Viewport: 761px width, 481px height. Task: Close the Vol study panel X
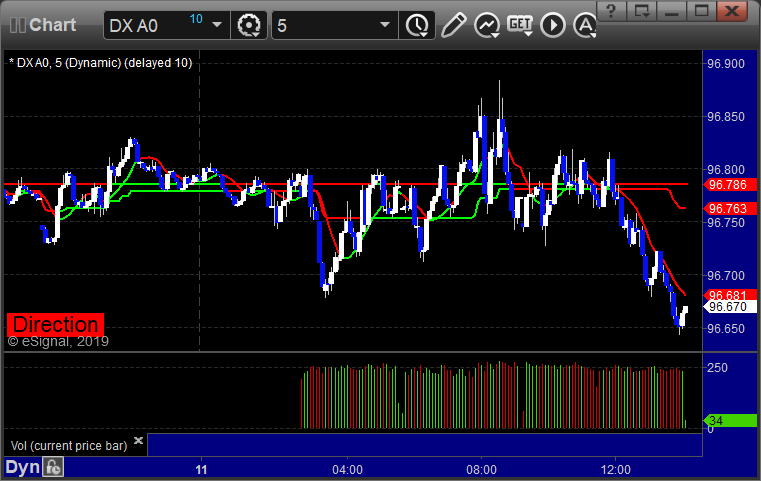[138, 441]
